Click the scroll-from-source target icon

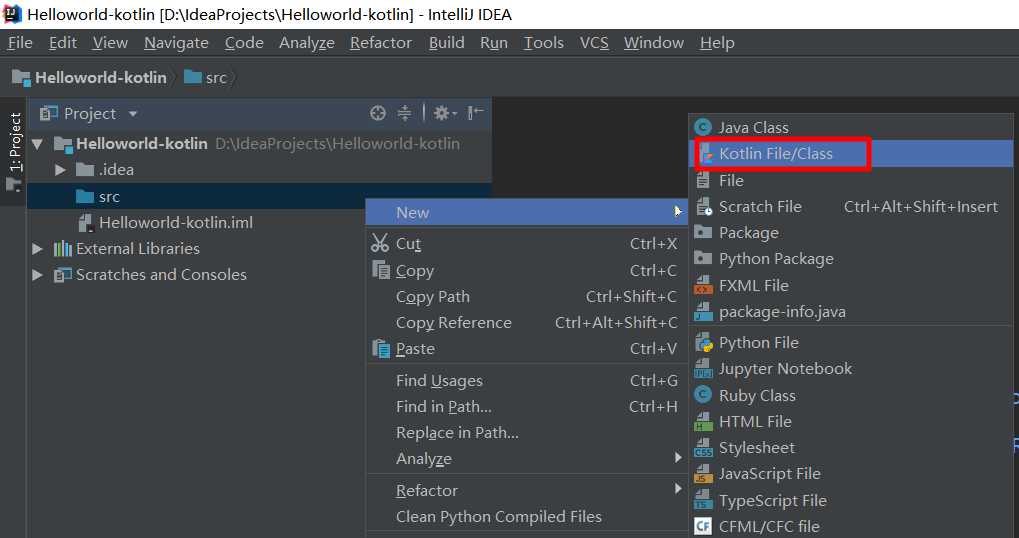pos(378,113)
